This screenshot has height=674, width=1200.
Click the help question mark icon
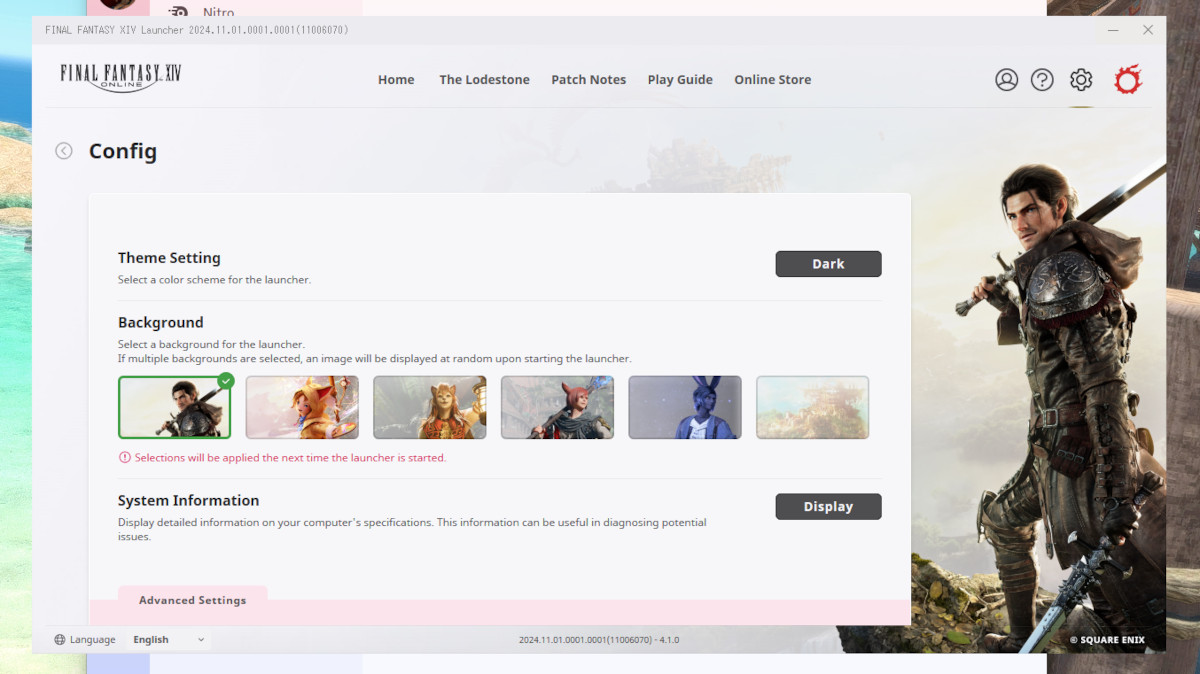1042,79
